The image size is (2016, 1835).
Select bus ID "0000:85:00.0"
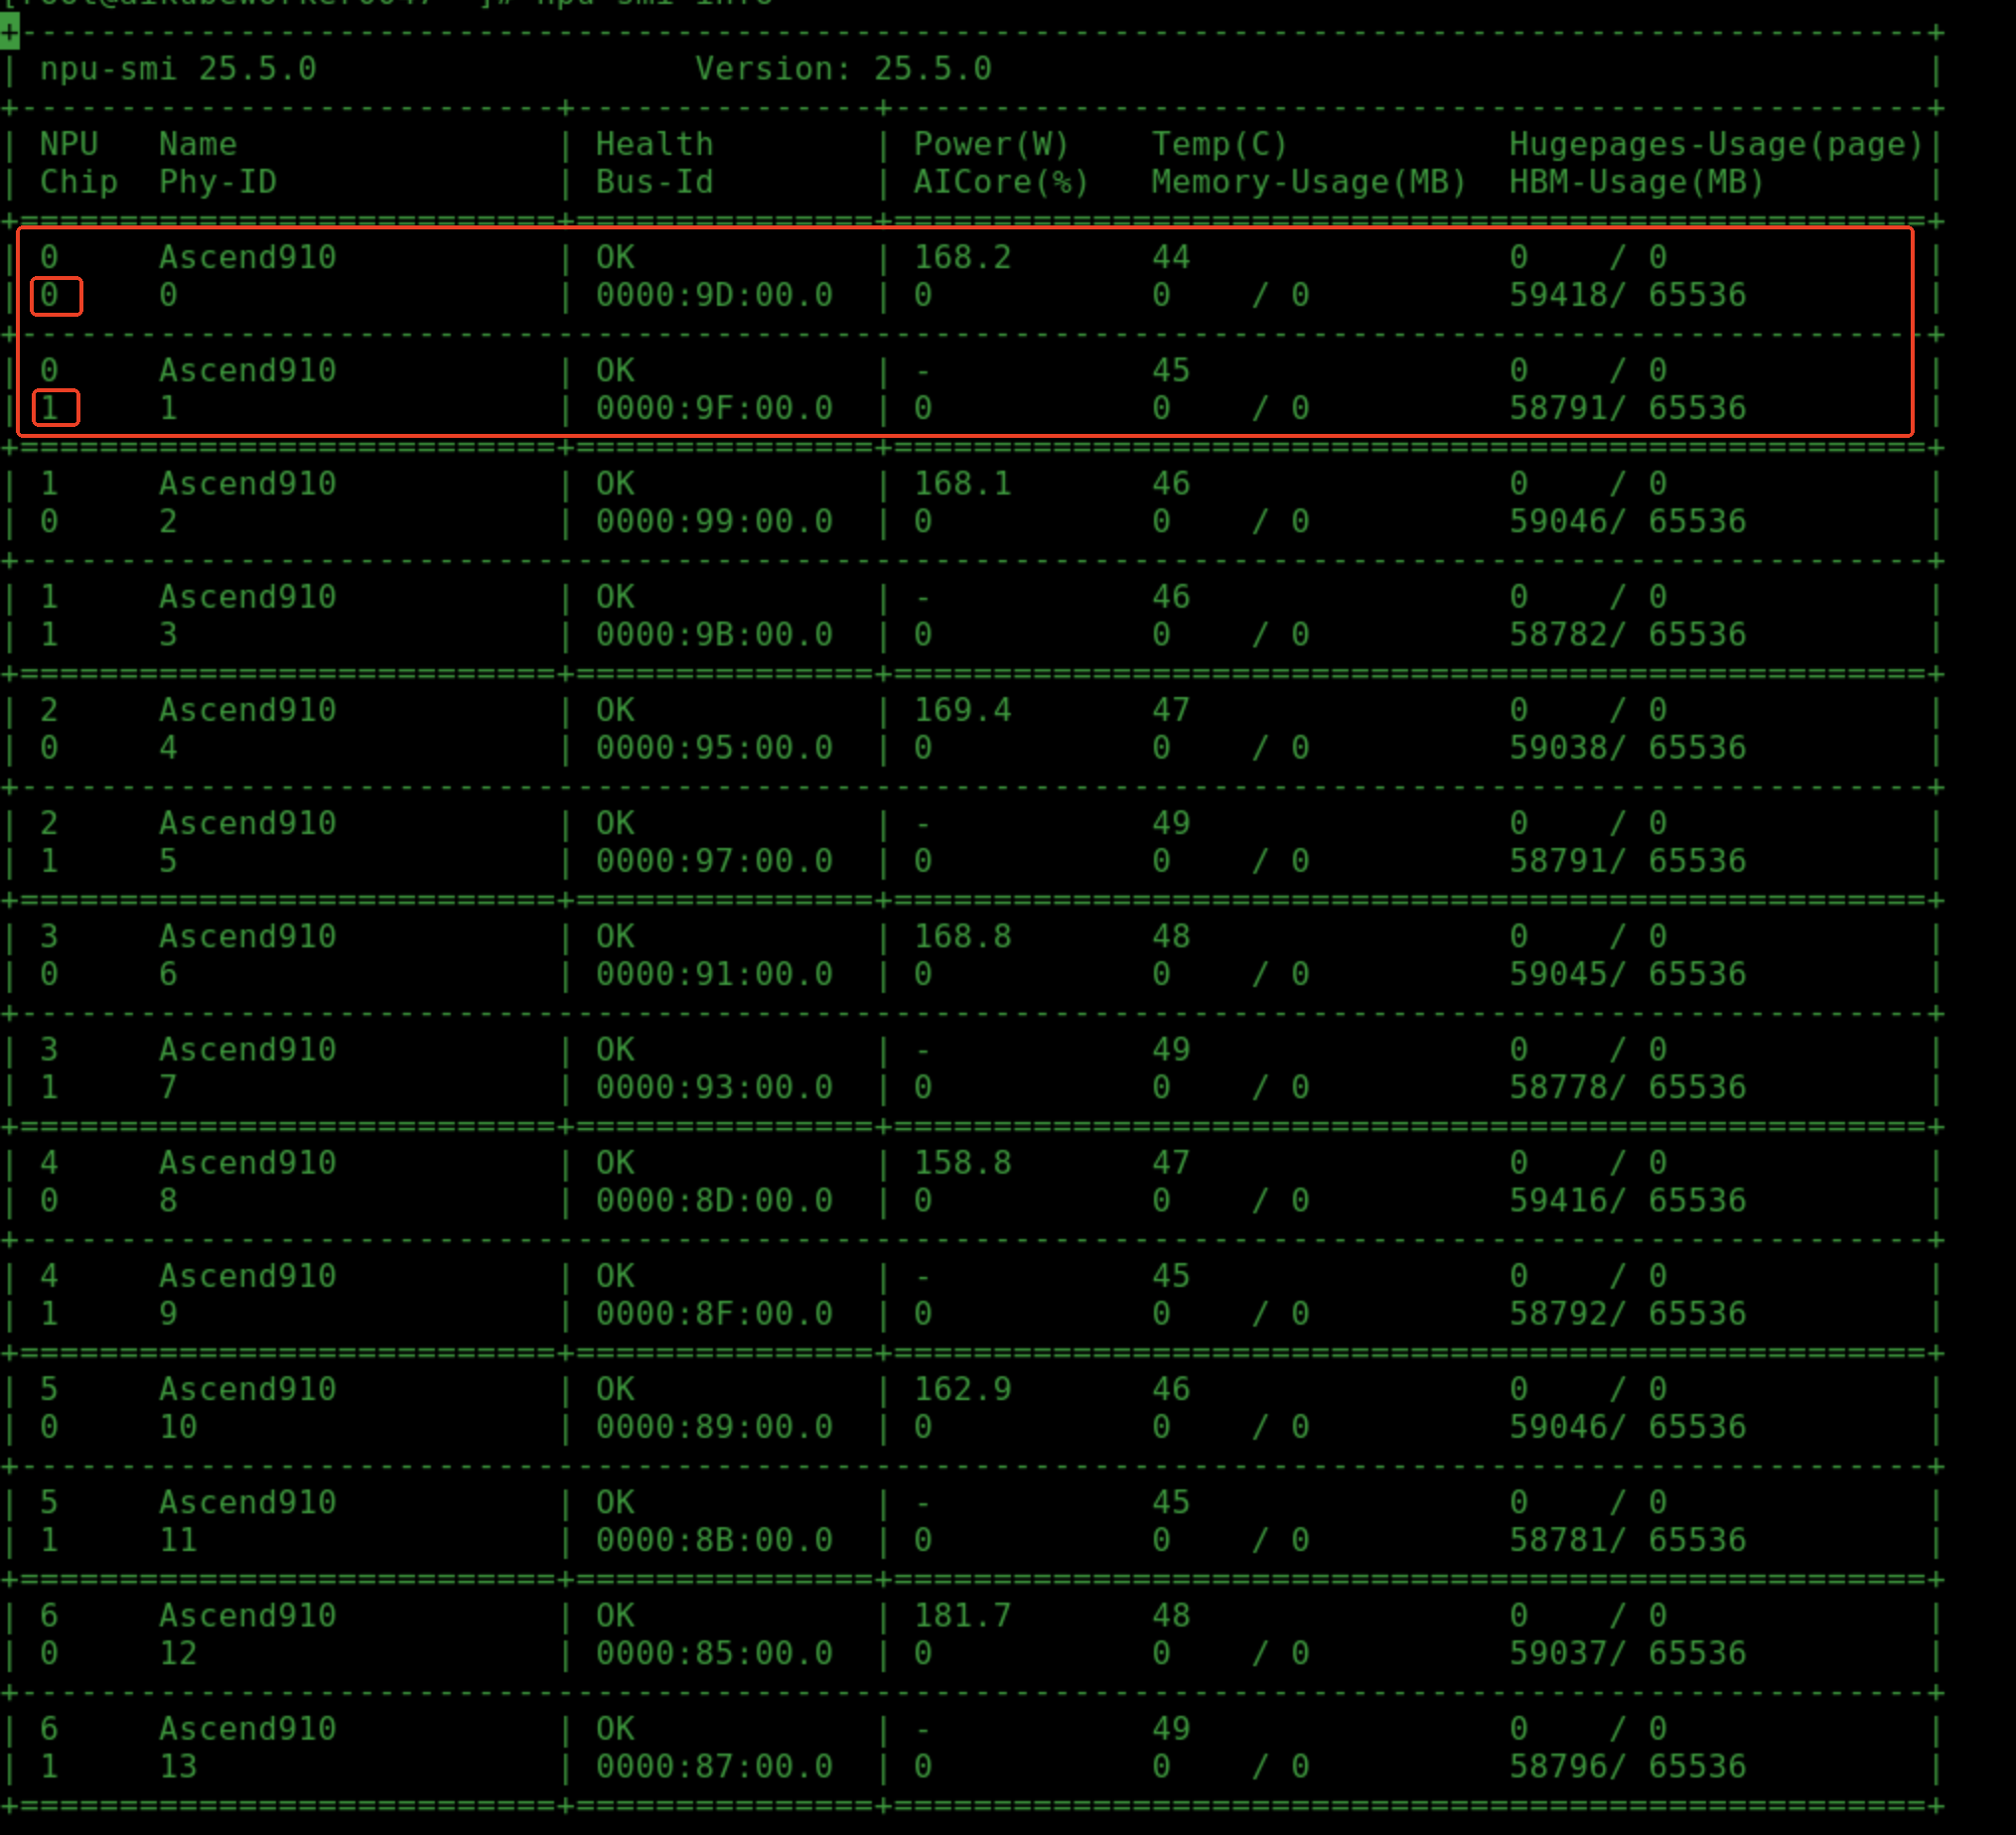pyautogui.click(x=714, y=1653)
